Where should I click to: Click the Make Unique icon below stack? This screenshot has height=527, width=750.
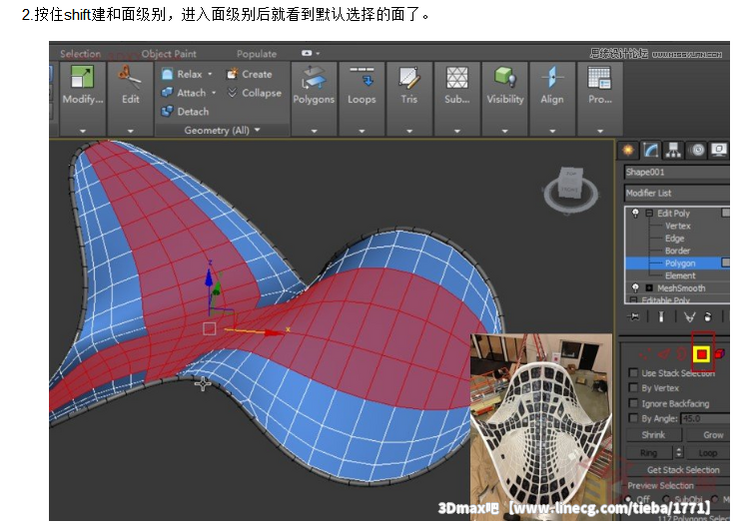[x=689, y=317]
